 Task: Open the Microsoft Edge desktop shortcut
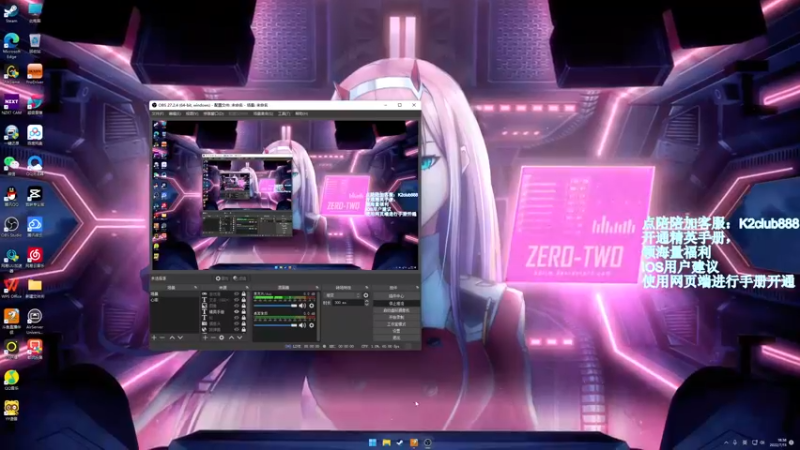(x=11, y=43)
